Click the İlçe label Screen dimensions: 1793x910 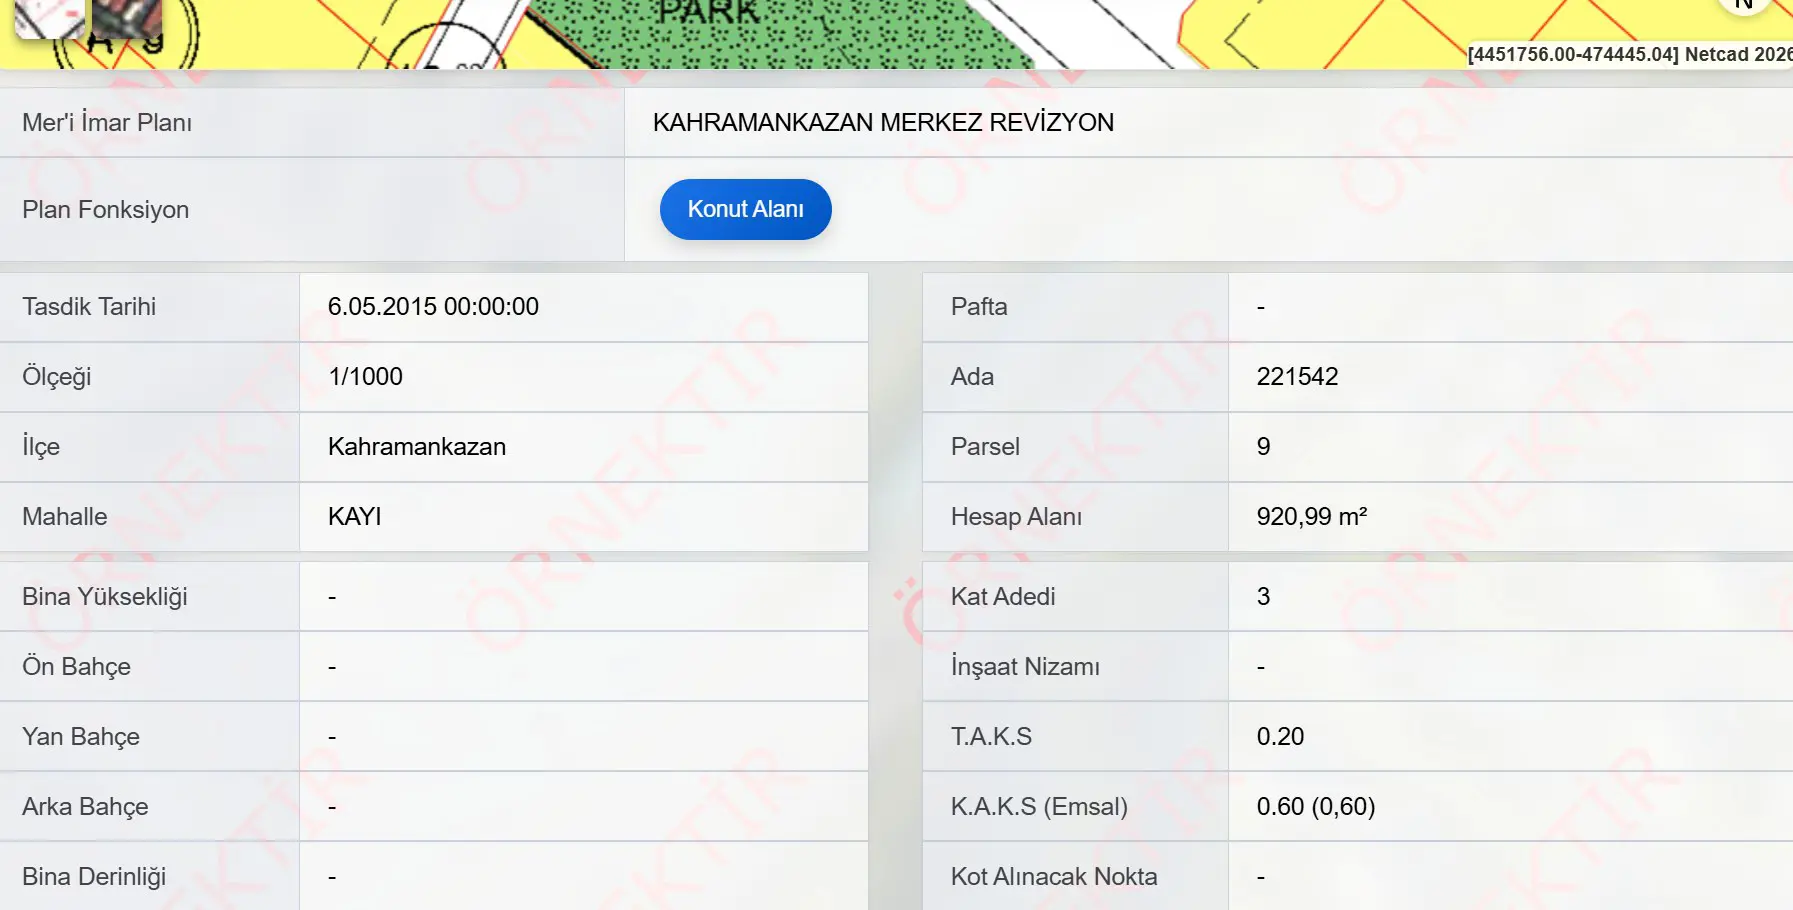click(41, 446)
